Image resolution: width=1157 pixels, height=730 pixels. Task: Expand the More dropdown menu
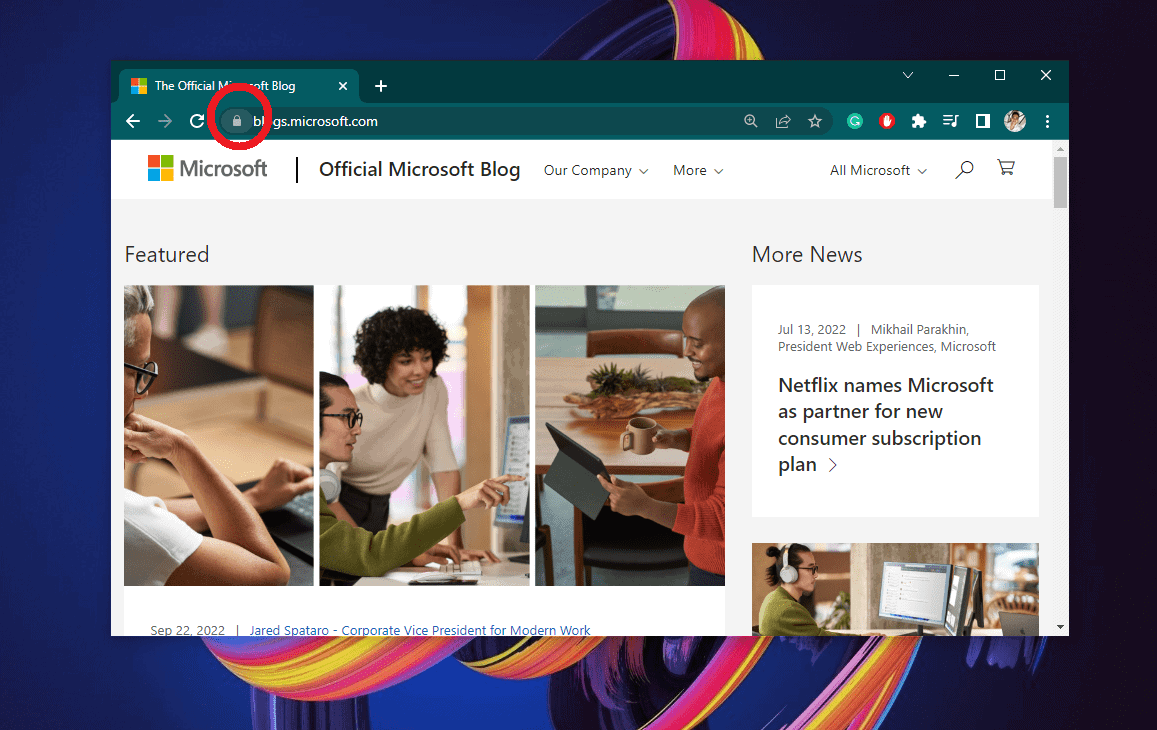click(697, 171)
